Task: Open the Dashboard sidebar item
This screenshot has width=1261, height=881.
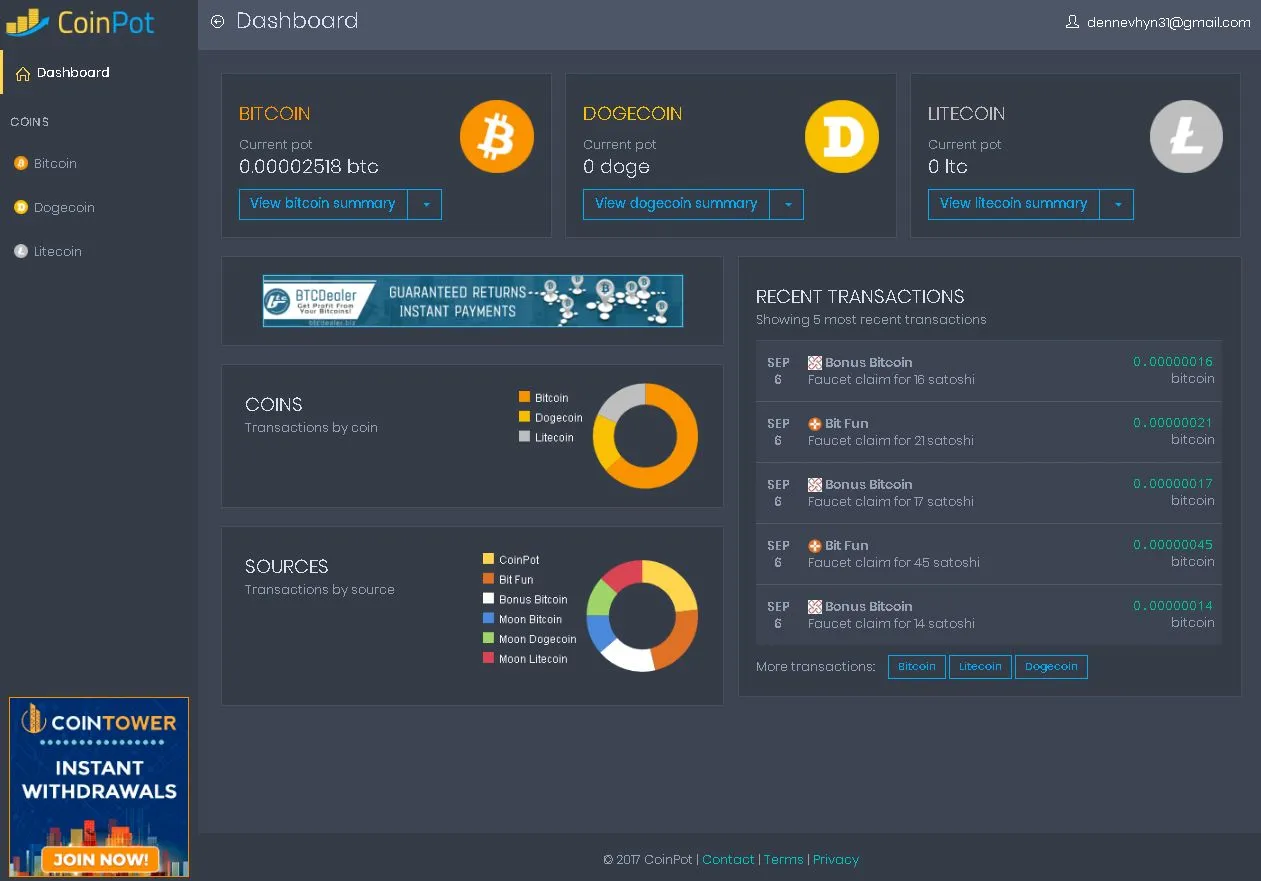Action: [99, 73]
